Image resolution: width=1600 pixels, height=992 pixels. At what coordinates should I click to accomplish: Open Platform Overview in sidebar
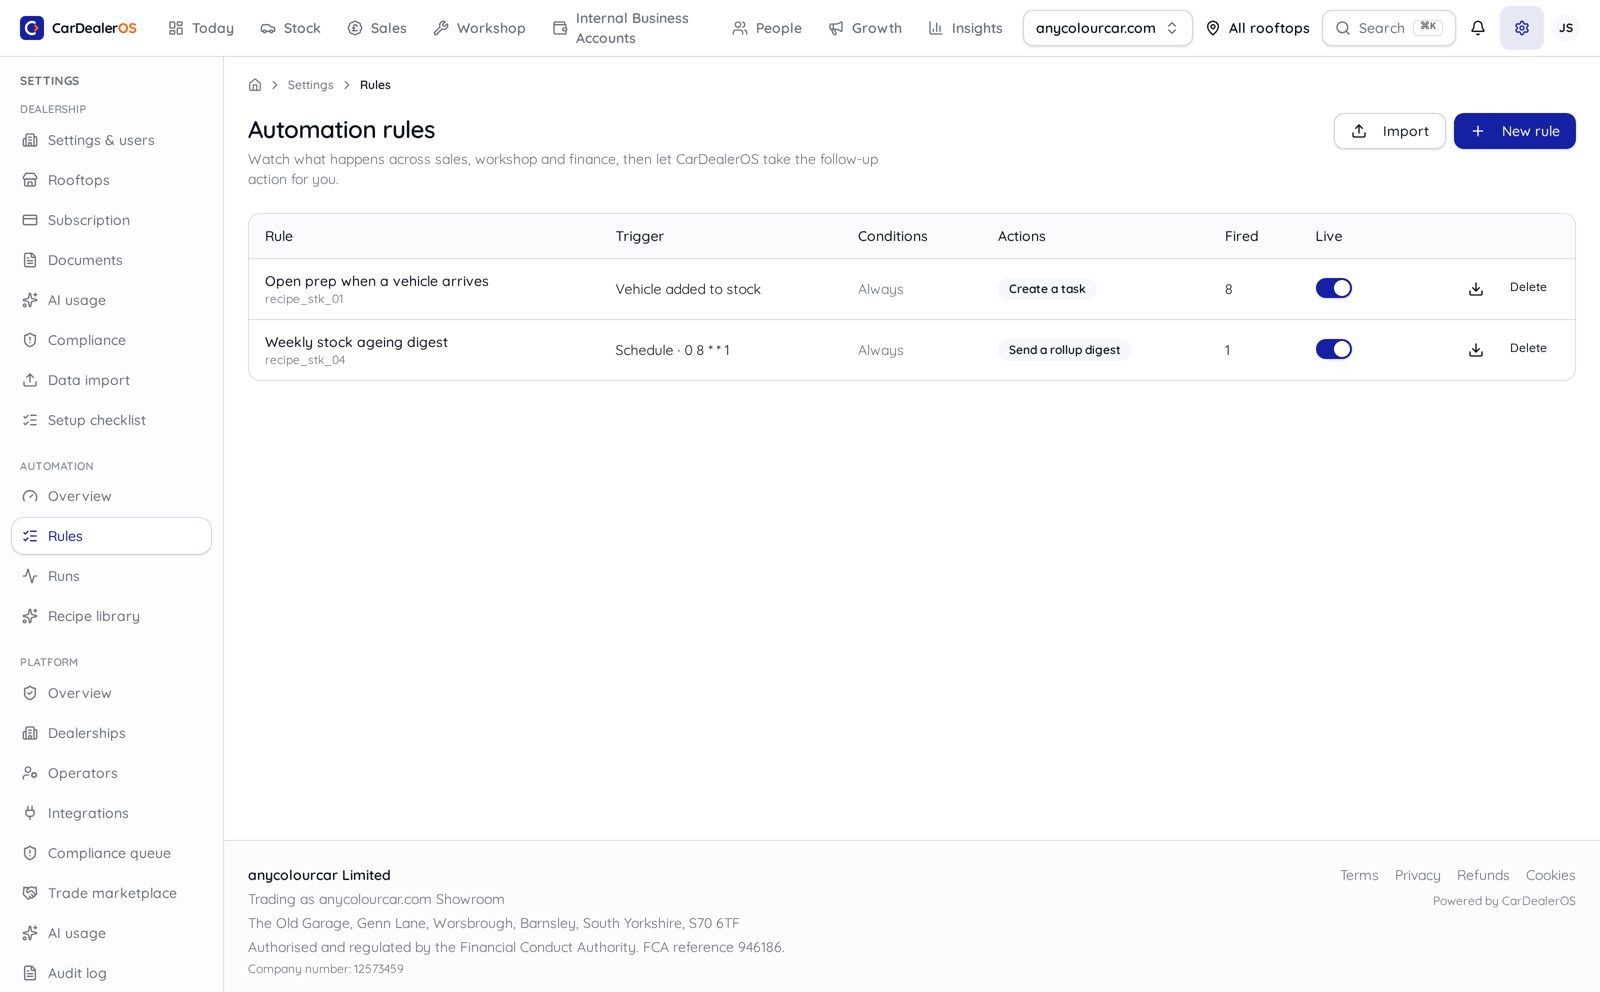pos(111,693)
